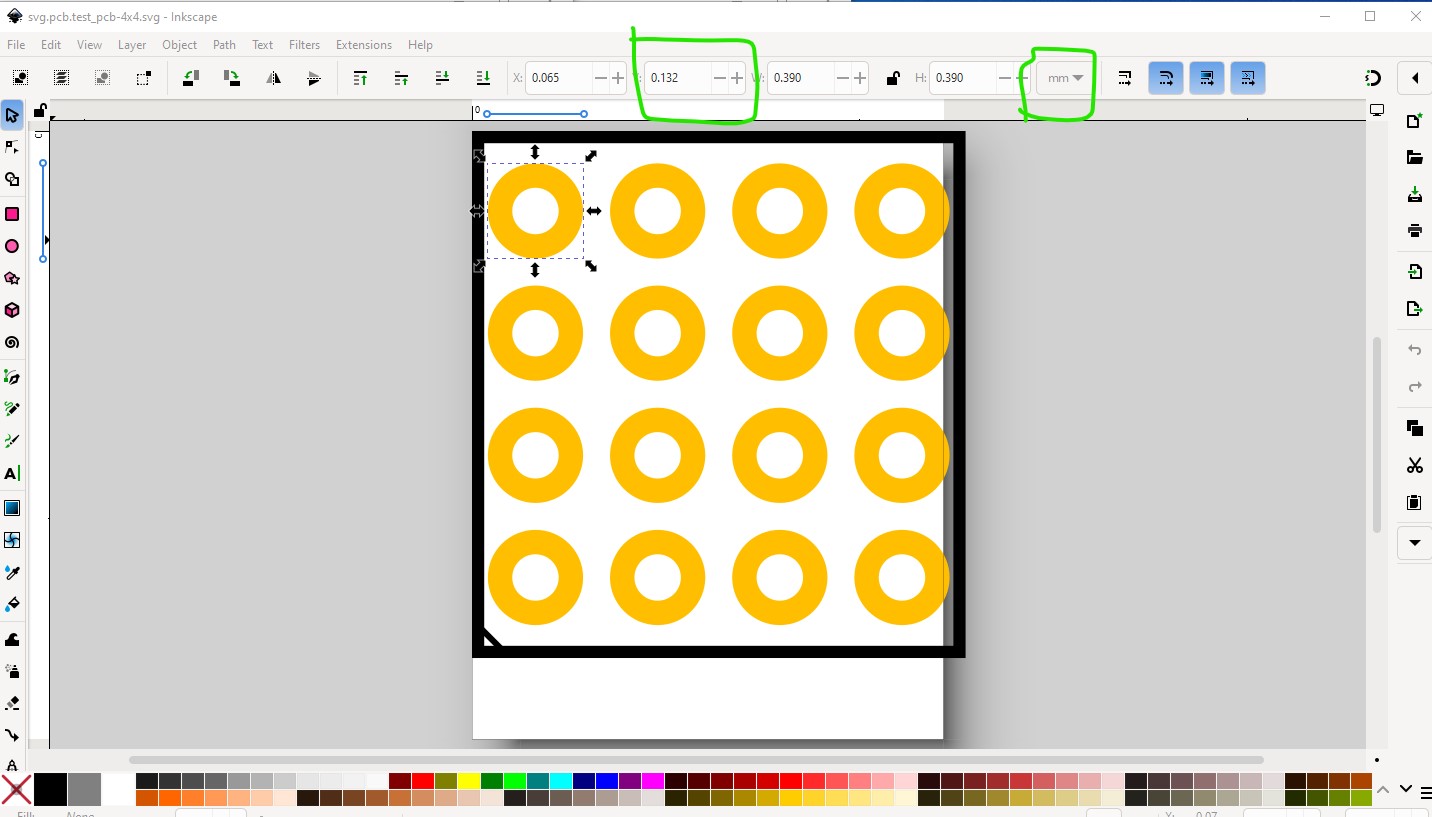The height and width of the screenshot is (817, 1432).
Task: Choose the Star and polygon tool
Action: pyautogui.click(x=12, y=278)
